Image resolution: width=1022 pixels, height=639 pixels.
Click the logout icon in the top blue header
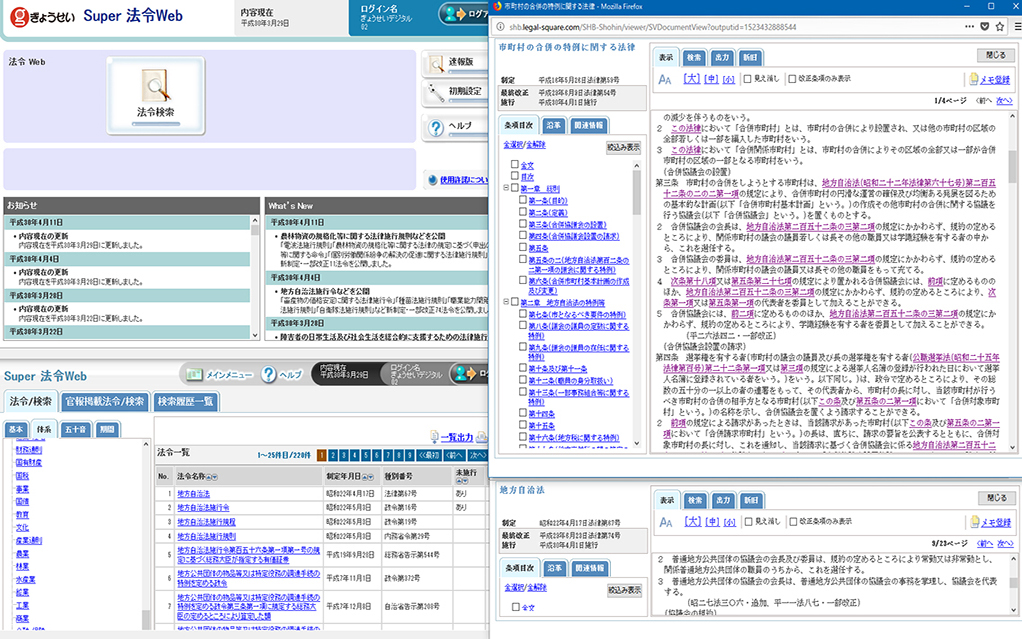pyautogui.click(x=455, y=14)
